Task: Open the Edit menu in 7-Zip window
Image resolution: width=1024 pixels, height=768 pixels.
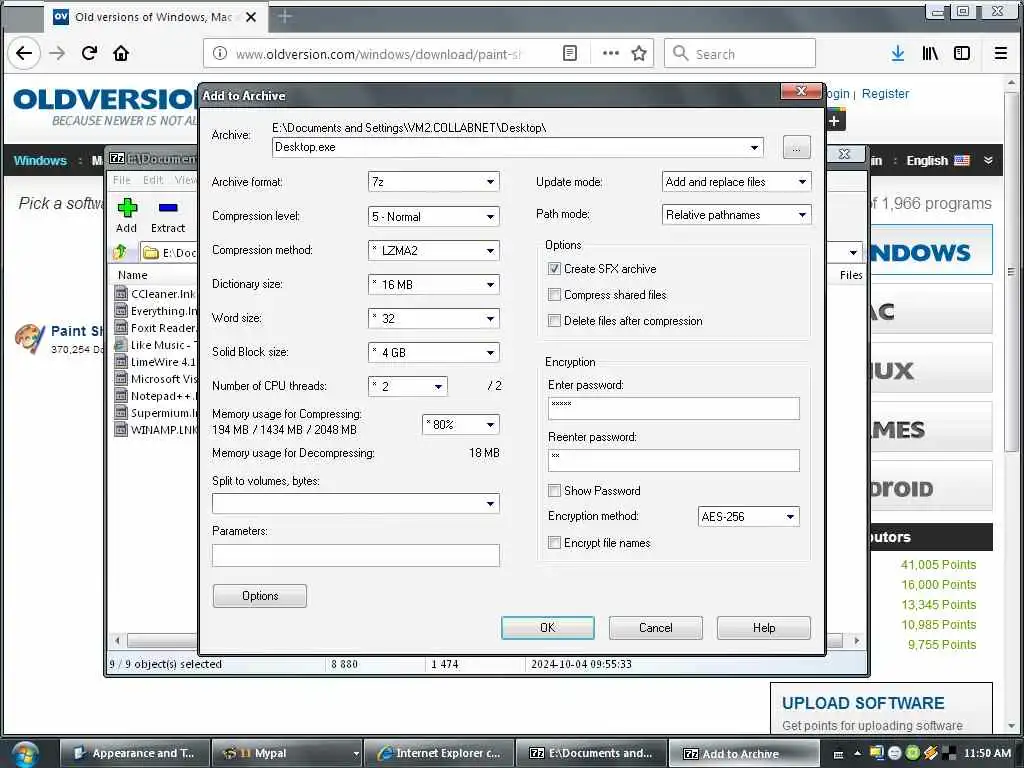Action: point(153,180)
